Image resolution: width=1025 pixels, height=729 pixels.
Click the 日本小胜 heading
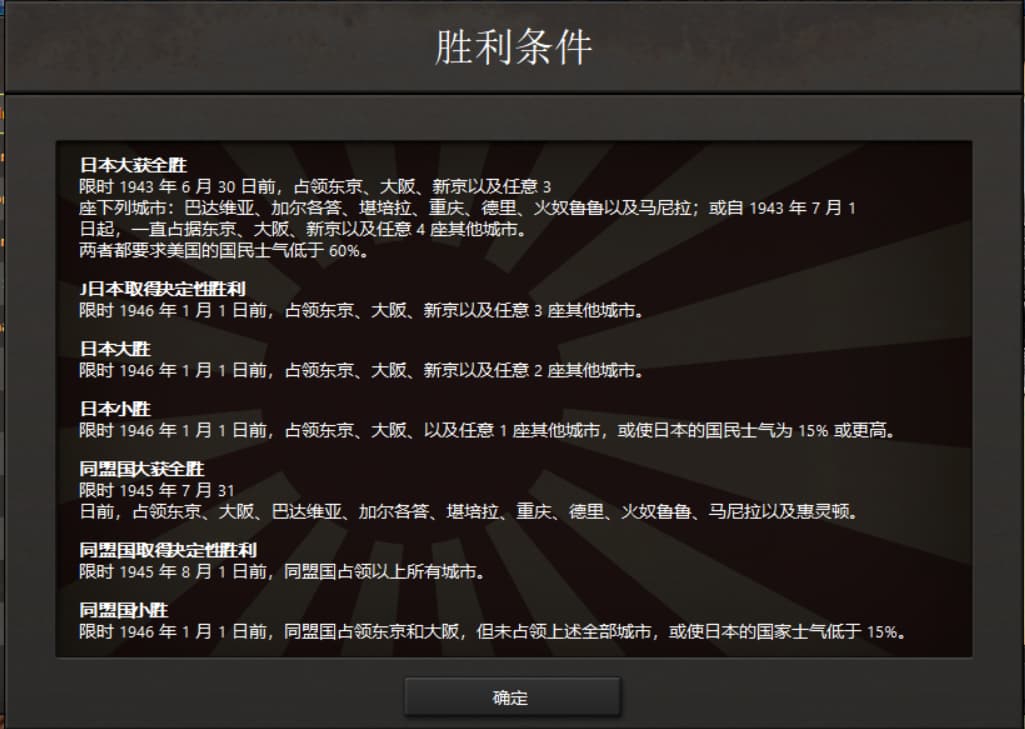115,409
